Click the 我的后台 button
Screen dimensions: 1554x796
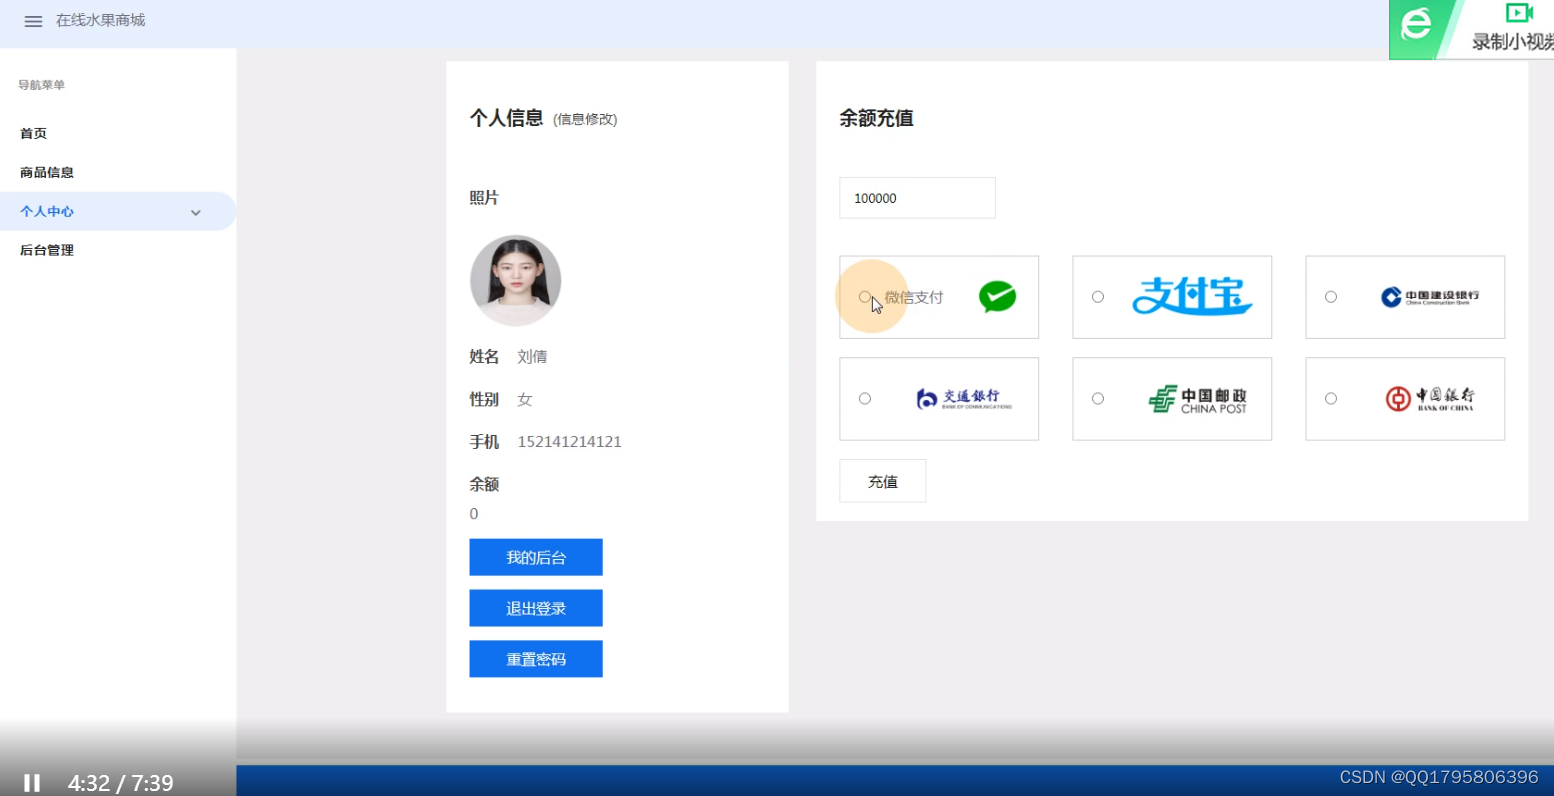click(536, 557)
